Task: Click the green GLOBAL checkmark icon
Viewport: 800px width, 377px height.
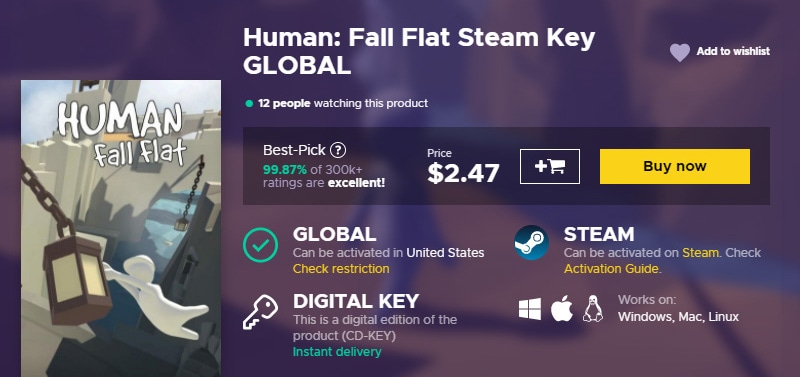Action: (x=260, y=245)
